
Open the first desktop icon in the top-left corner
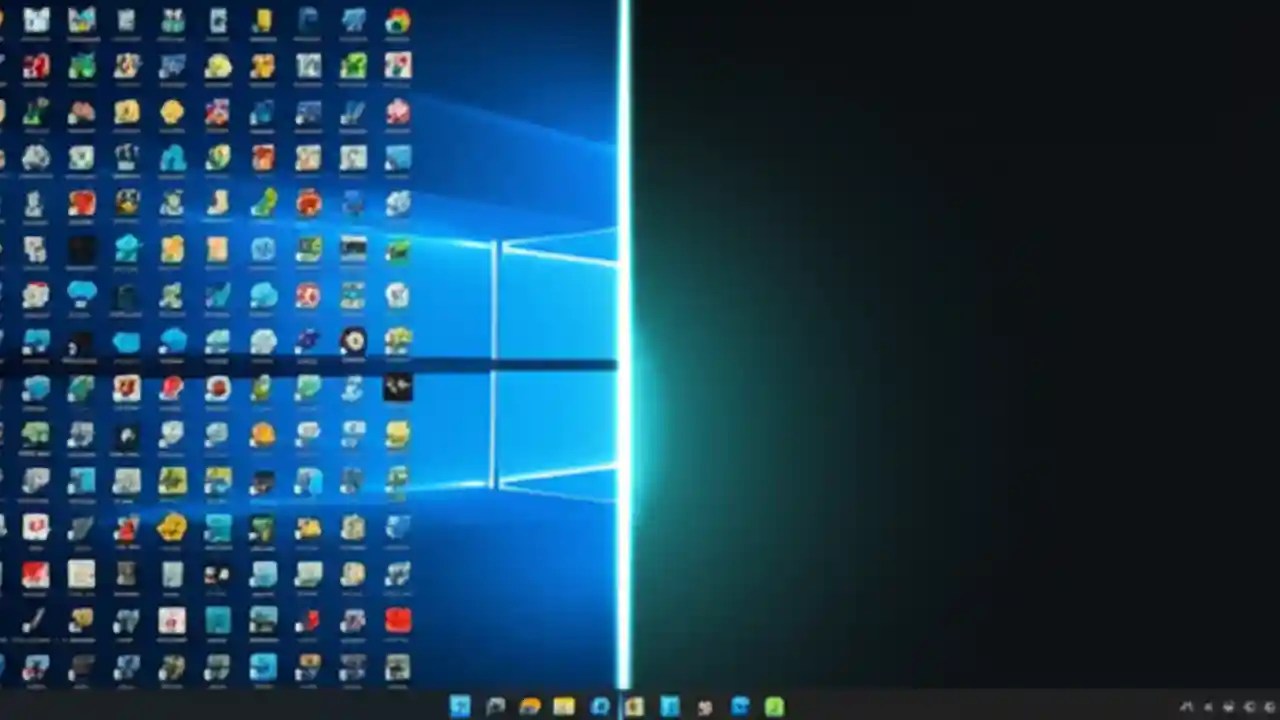pyautogui.click(x=36, y=18)
